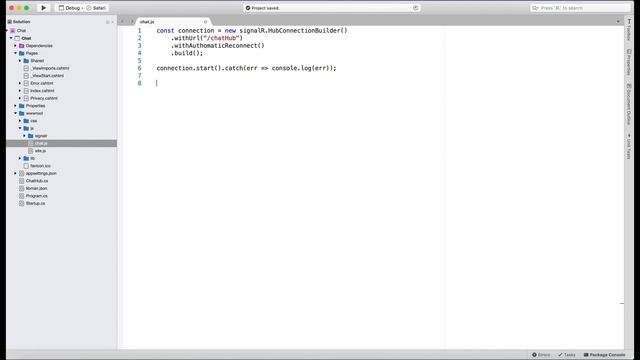
Task: Collapse the Pages folder
Action: click(x=16, y=53)
